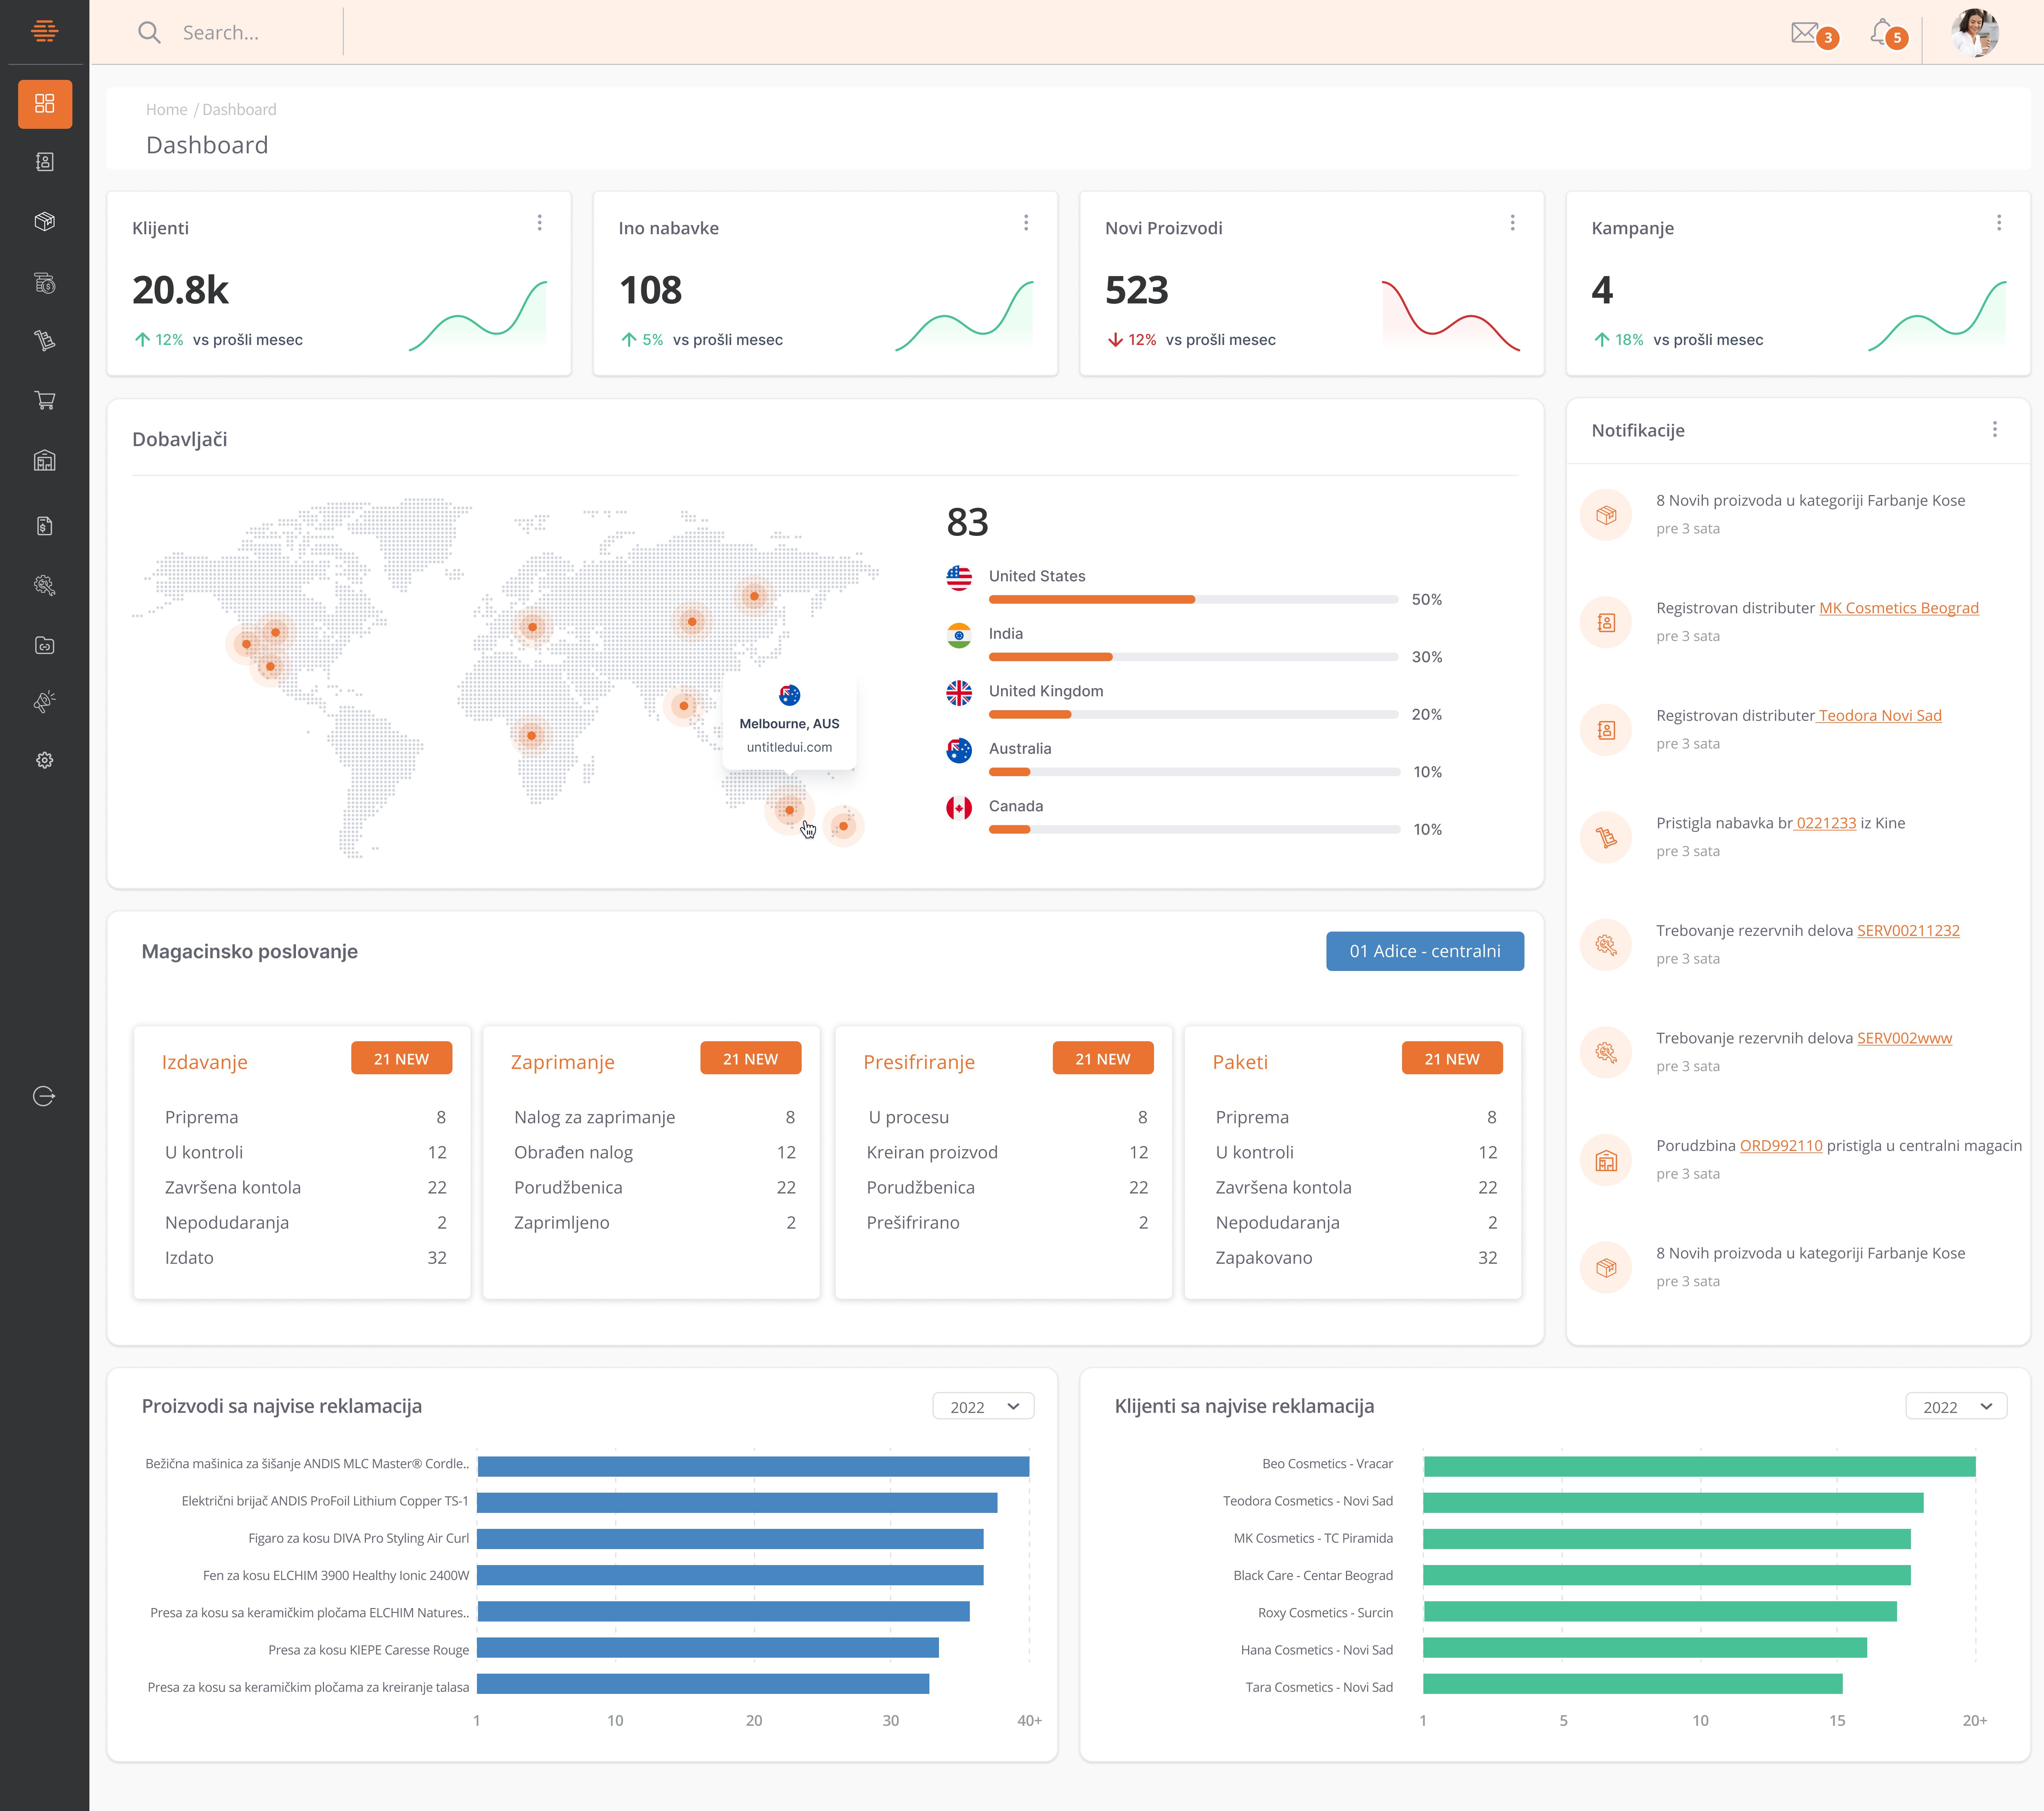Click the Canada flag in suppliers list
The width and height of the screenshot is (2044, 1811).
click(x=959, y=808)
